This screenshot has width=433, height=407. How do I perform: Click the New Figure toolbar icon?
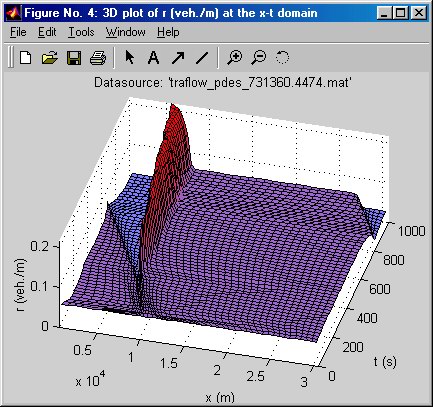(x=26, y=58)
